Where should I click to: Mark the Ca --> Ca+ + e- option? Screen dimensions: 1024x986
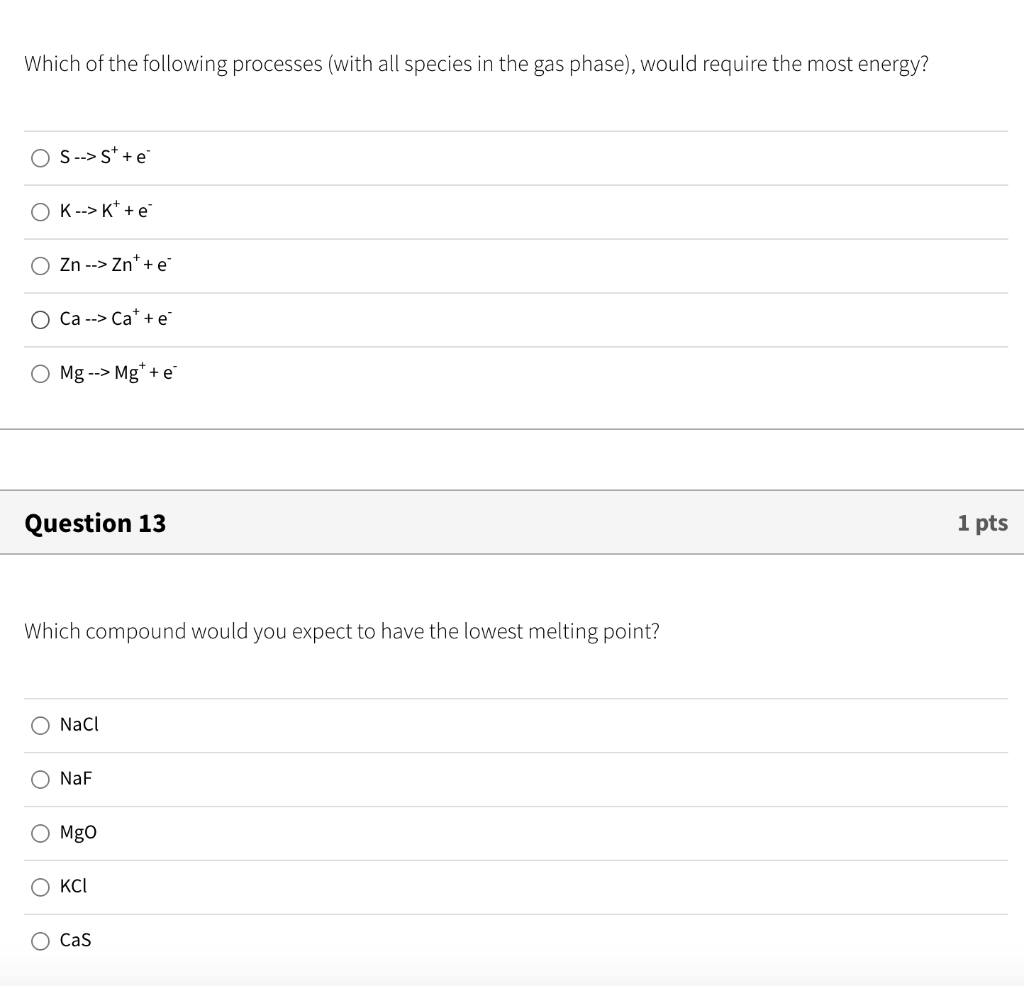pyautogui.click(x=40, y=319)
